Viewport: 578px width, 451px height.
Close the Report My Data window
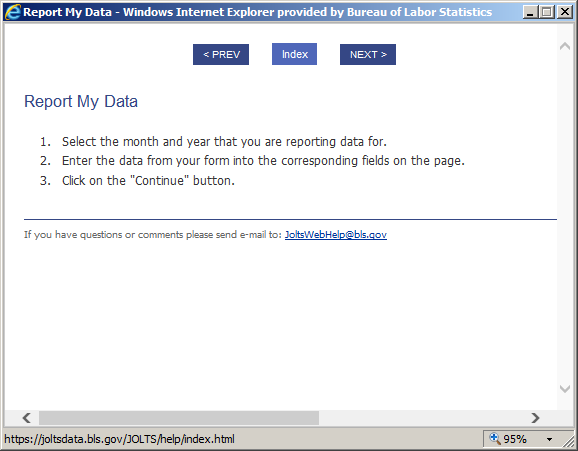click(565, 12)
